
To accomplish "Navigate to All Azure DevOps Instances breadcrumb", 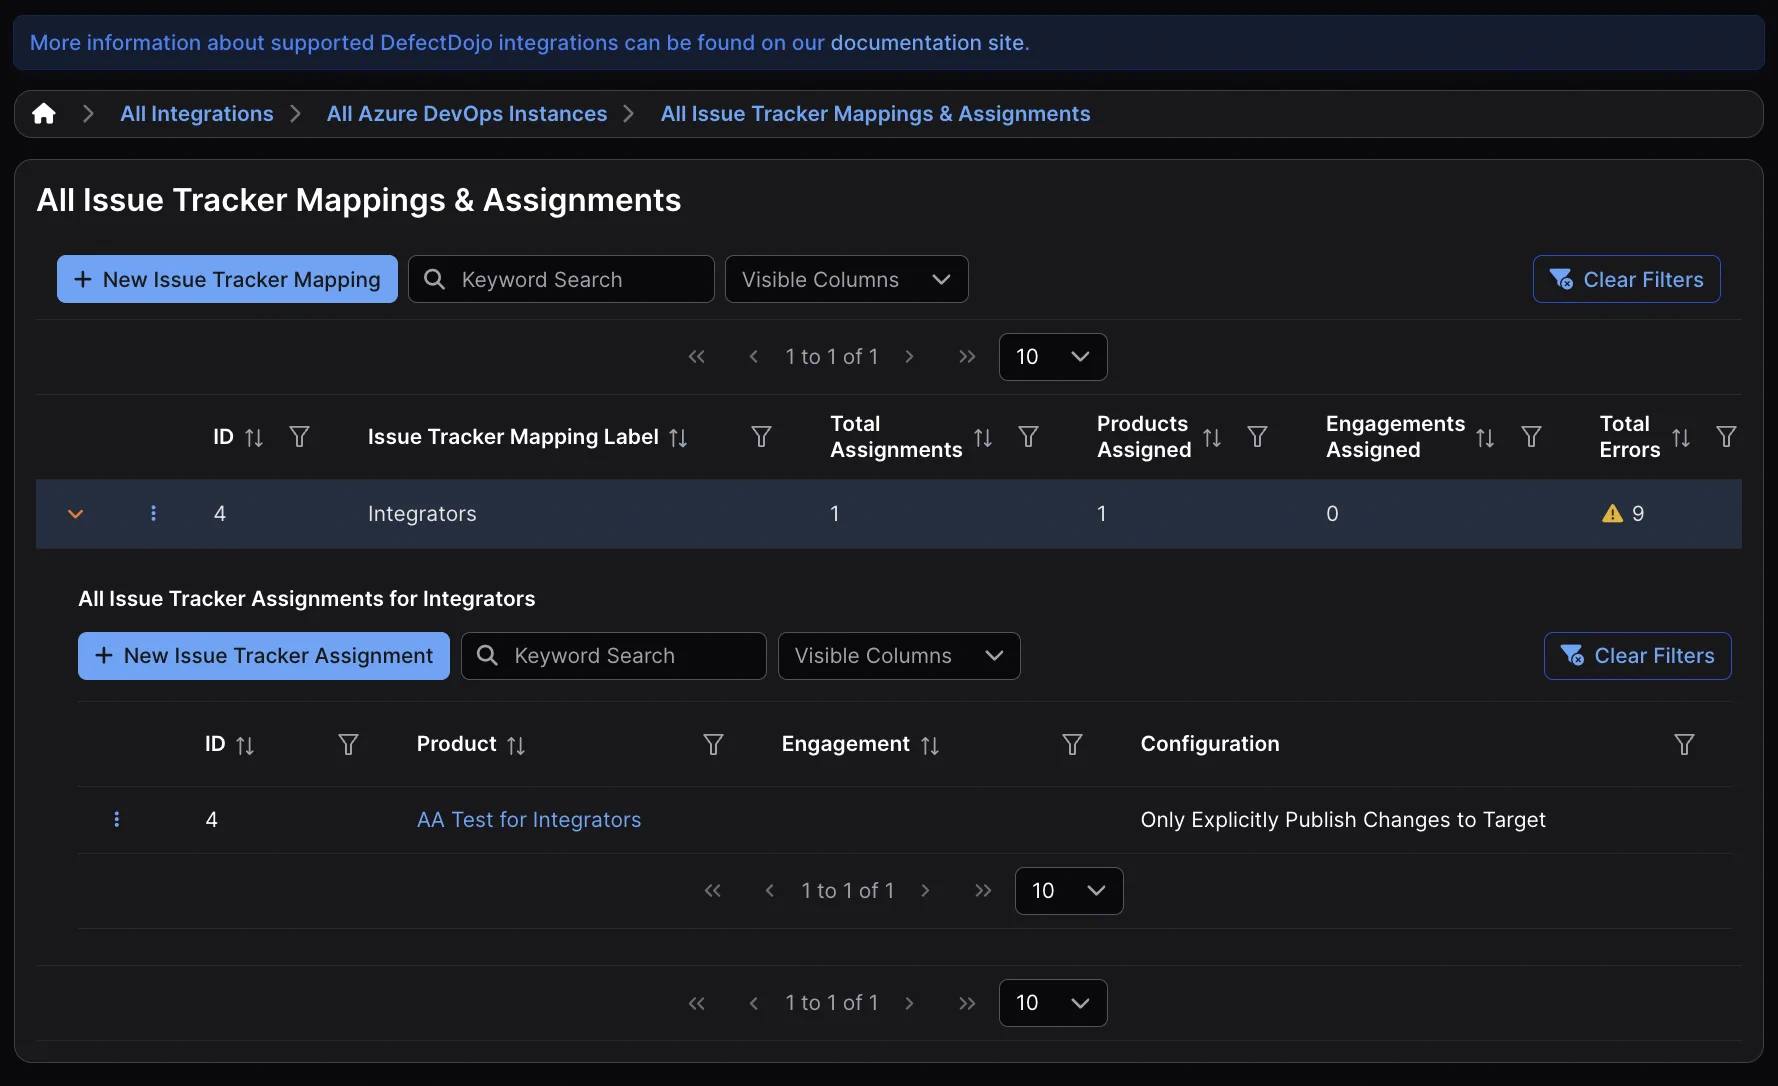I will coord(466,114).
